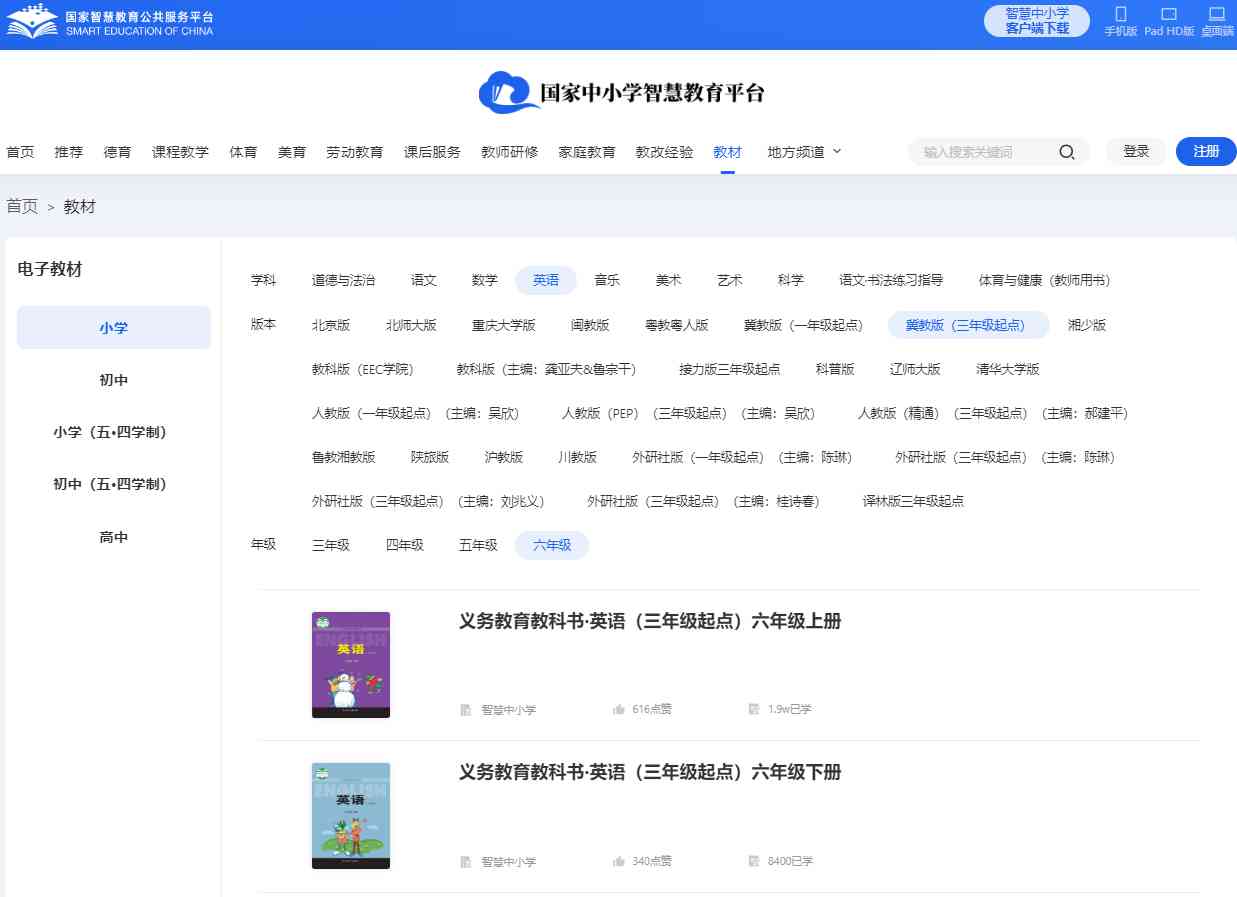Choose 人教版（PEP）（三年级起点） edition
Image resolution: width=1237 pixels, height=897 pixels.
pyautogui.click(x=688, y=413)
